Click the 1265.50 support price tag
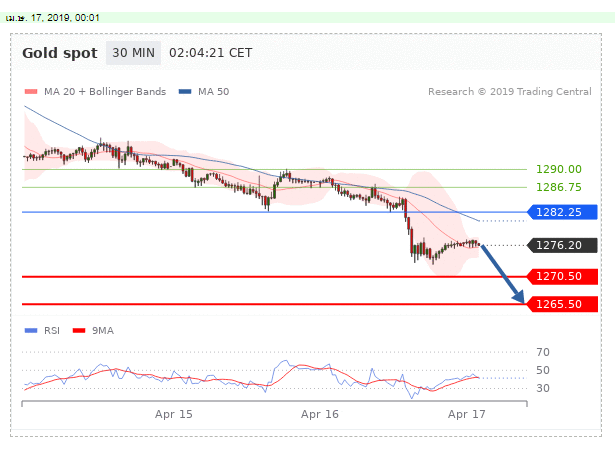This screenshot has width=615, height=452. (562, 304)
